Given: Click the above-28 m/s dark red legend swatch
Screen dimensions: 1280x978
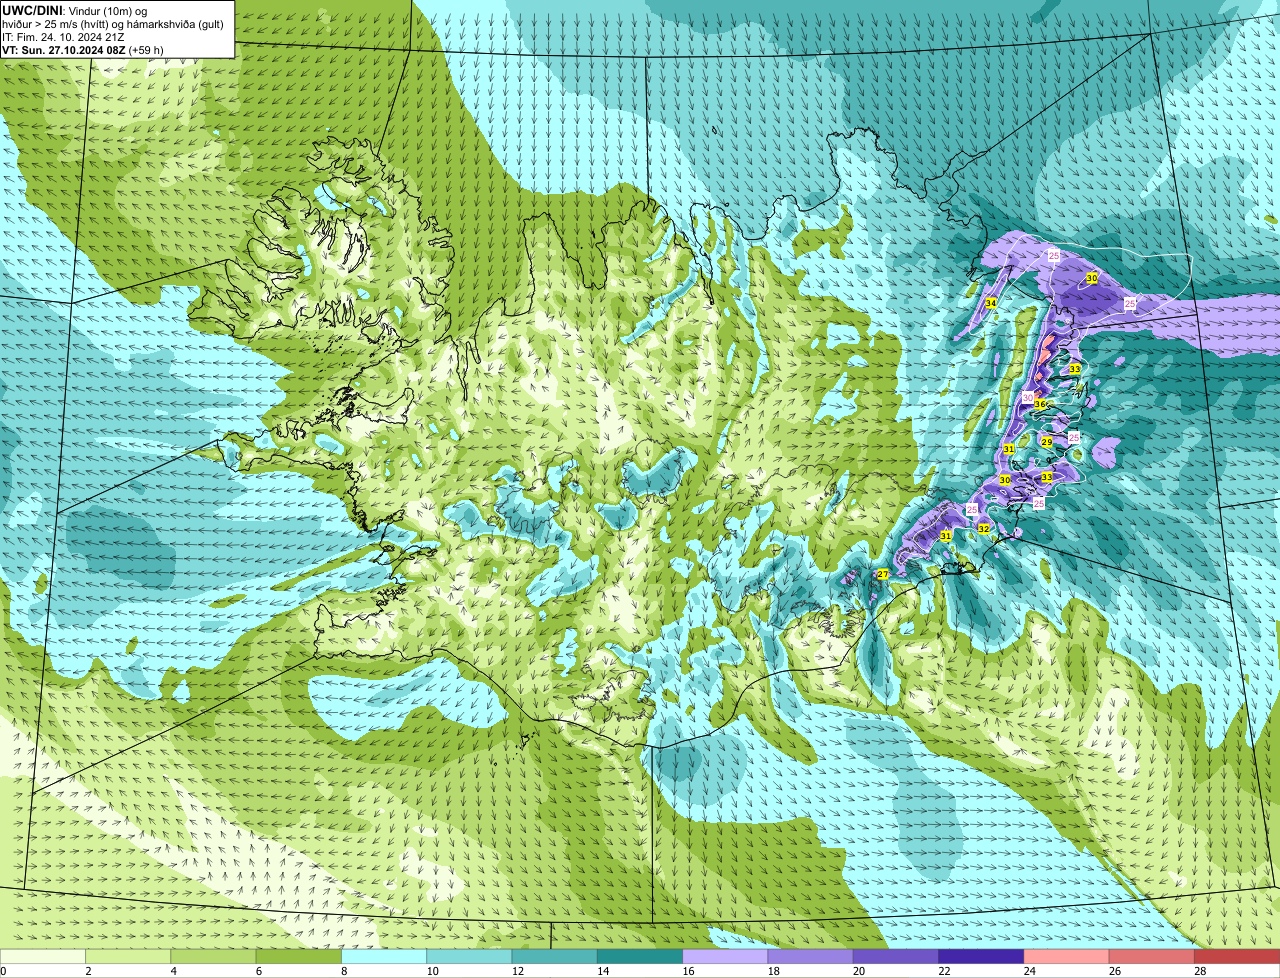Looking at the screenshot, I should coord(1237,957).
